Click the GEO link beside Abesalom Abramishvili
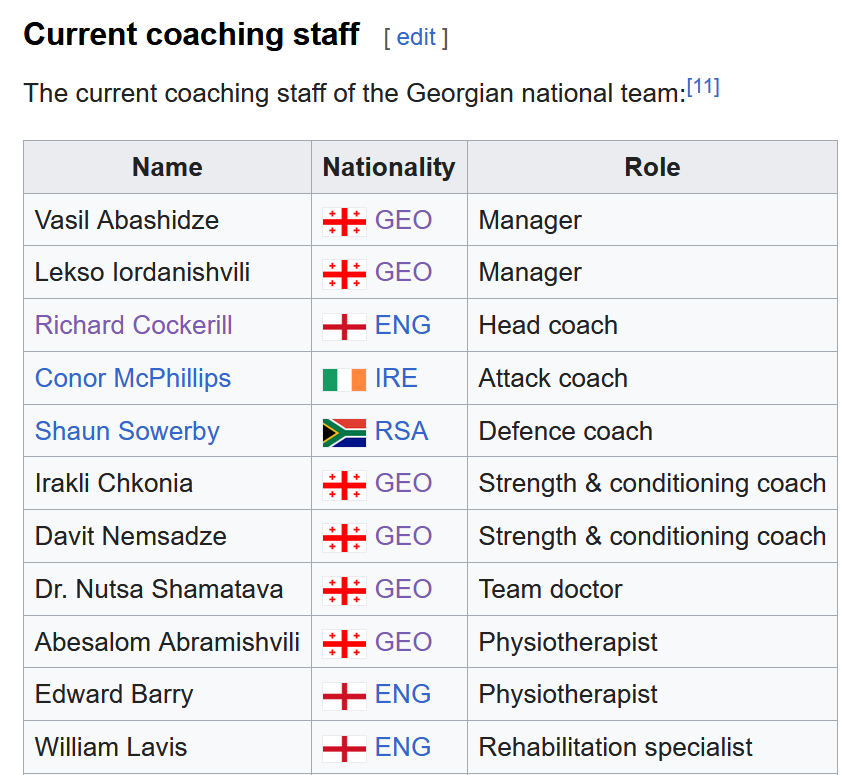The image size is (841, 775). [x=403, y=642]
